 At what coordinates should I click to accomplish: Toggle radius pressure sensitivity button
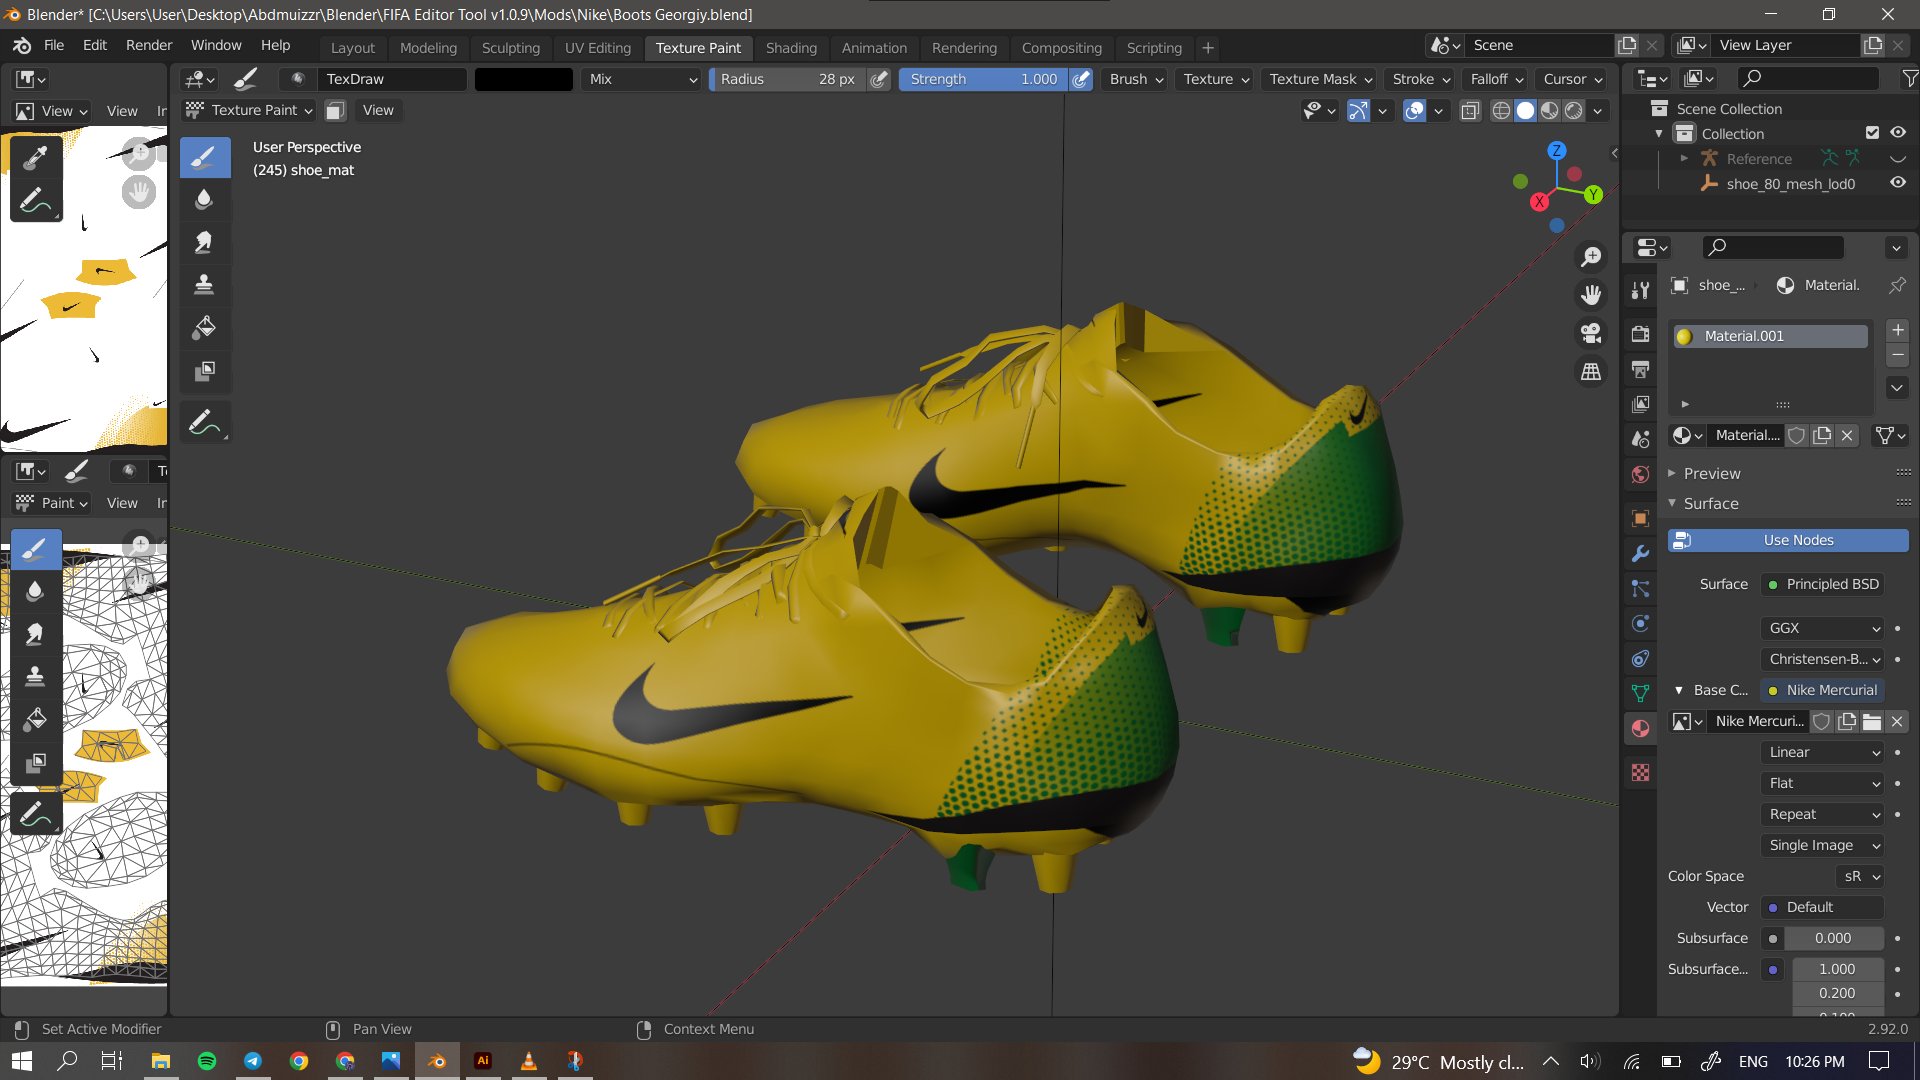(x=879, y=79)
